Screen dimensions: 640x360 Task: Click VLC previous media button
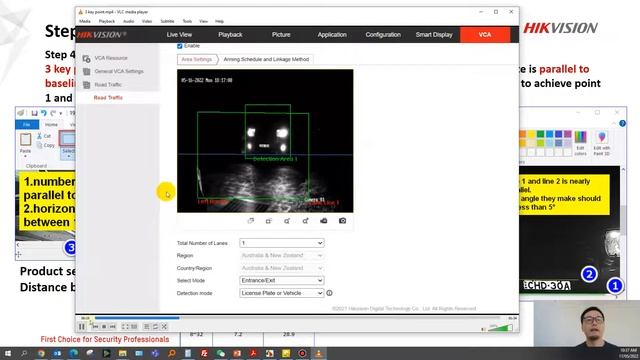click(x=95, y=327)
